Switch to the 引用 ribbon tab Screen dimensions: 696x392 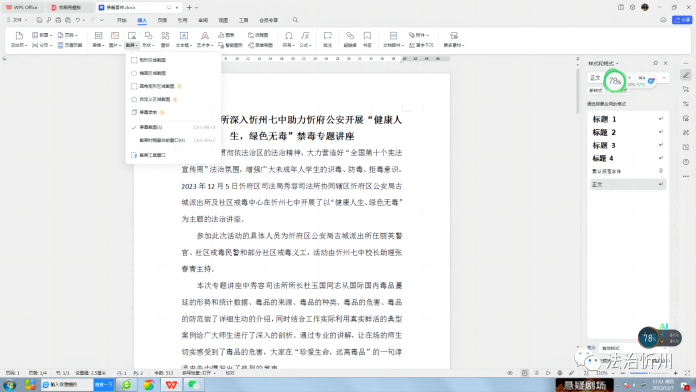[x=182, y=20]
